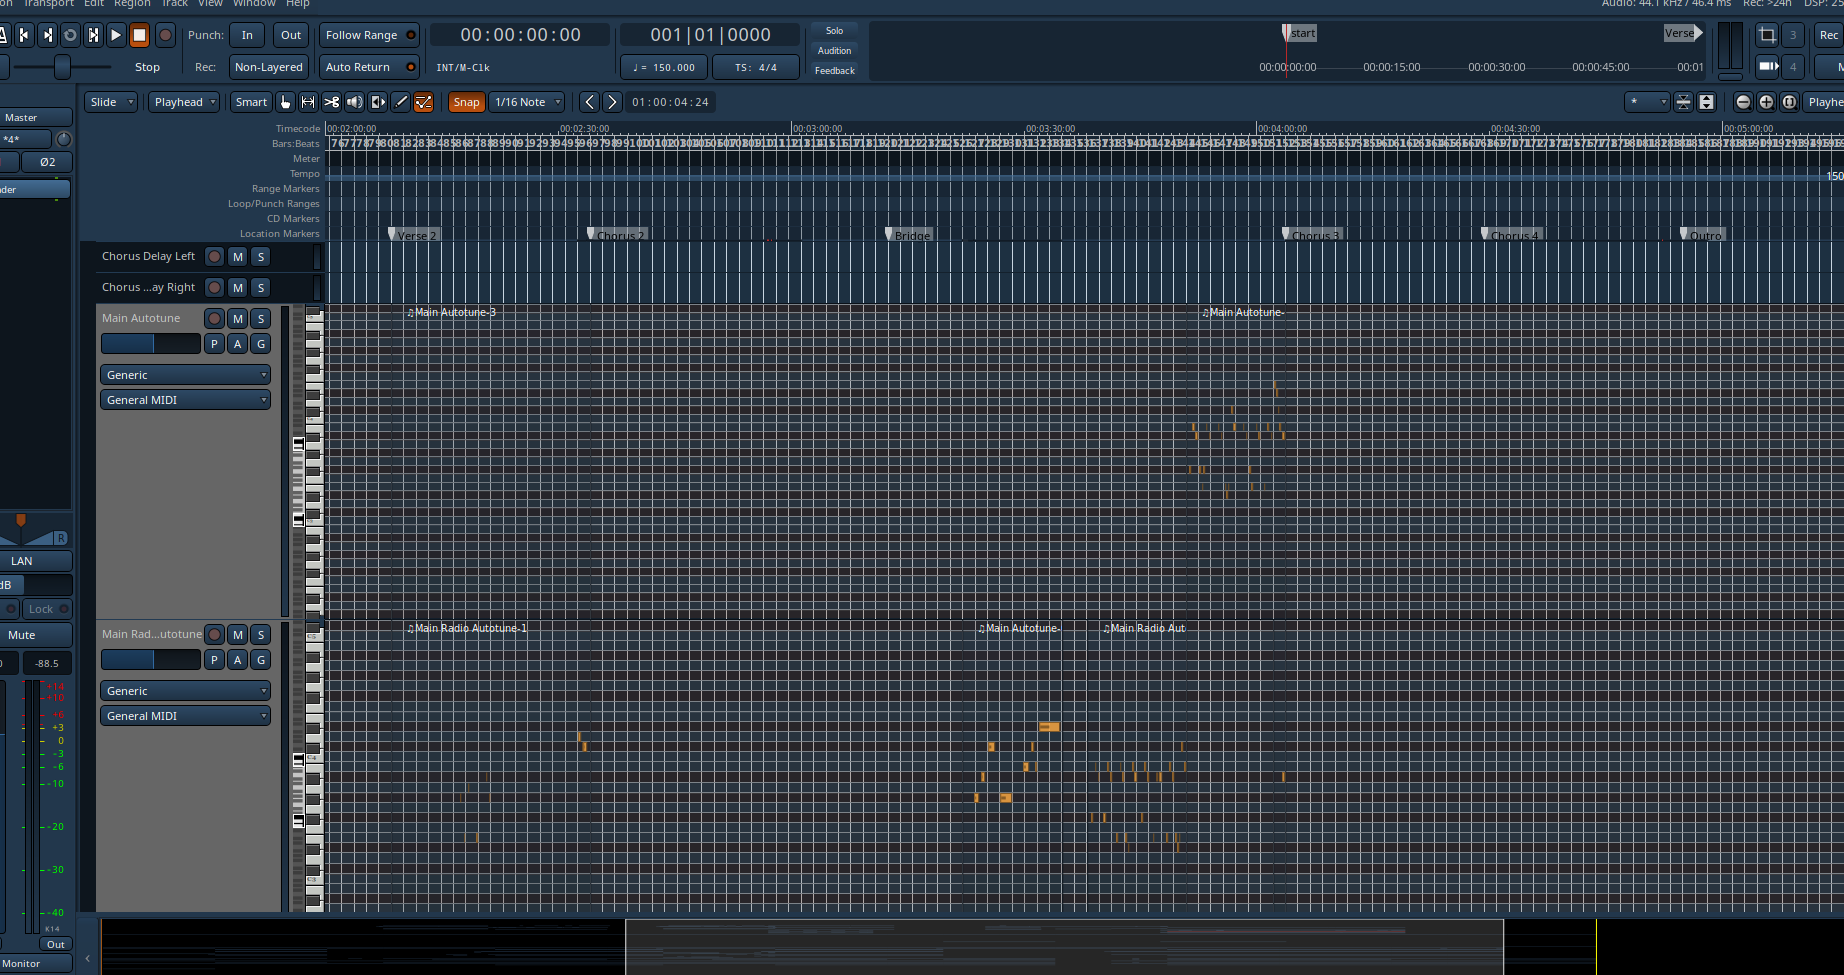The width and height of the screenshot is (1844, 975).
Task: Open the 1/16 Note grid dropdown
Action: tap(528, 102)
